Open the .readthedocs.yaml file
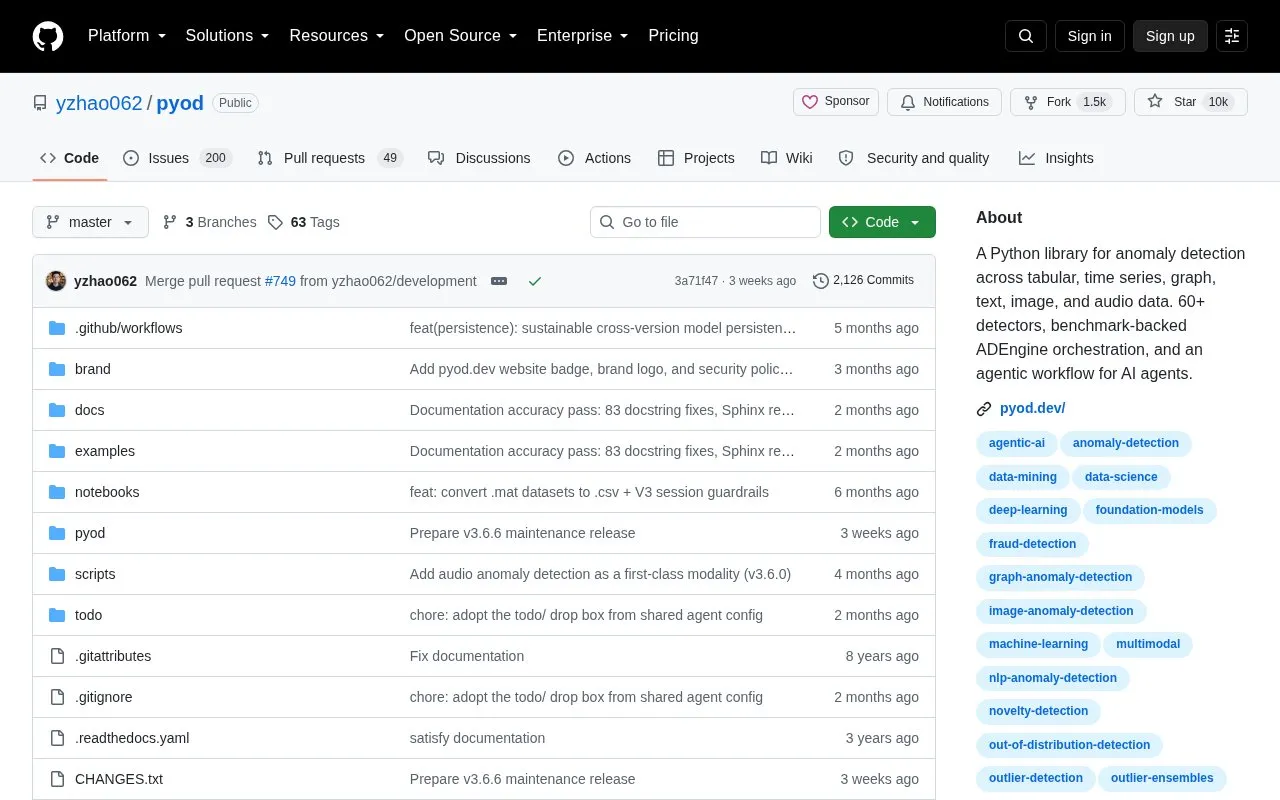This screenshot has width=1280, height=800. [x=132, y=738]
